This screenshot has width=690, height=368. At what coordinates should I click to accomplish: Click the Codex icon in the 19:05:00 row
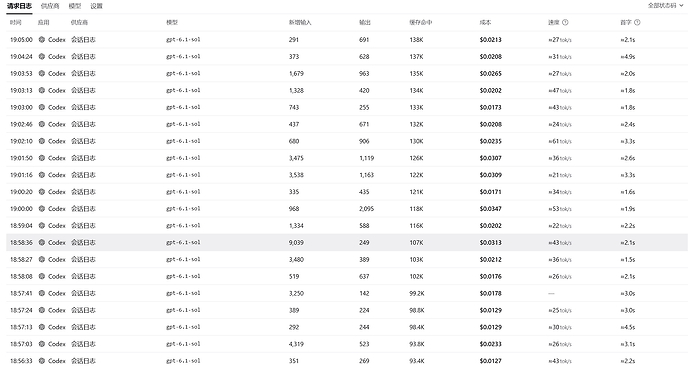[x=42, y=40]
